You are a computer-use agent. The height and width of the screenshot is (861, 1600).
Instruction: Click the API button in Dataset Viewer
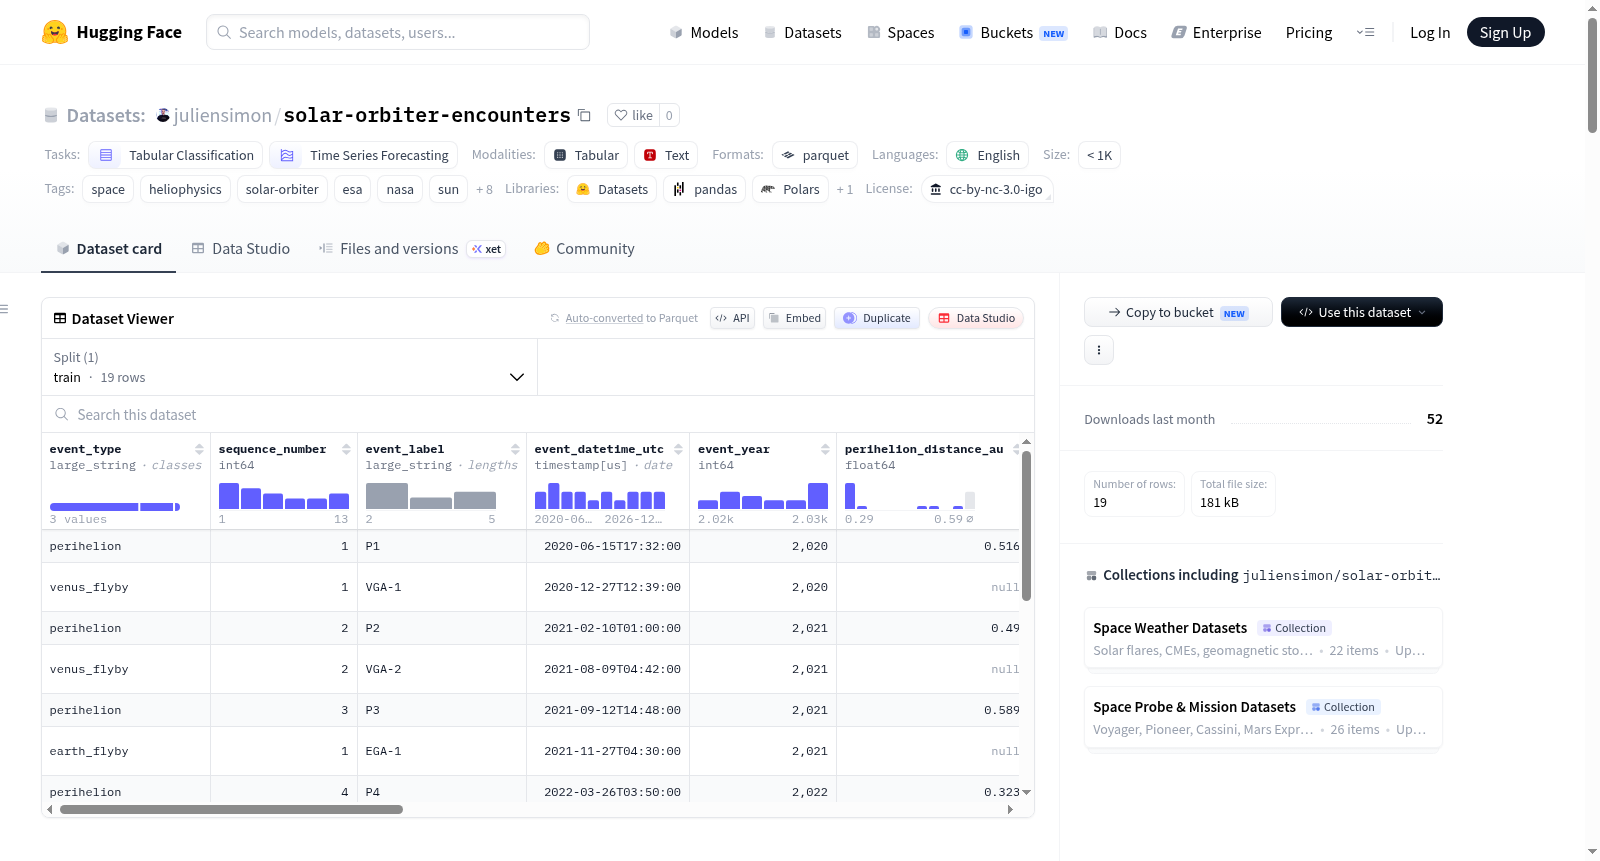[x=732, y=318]
